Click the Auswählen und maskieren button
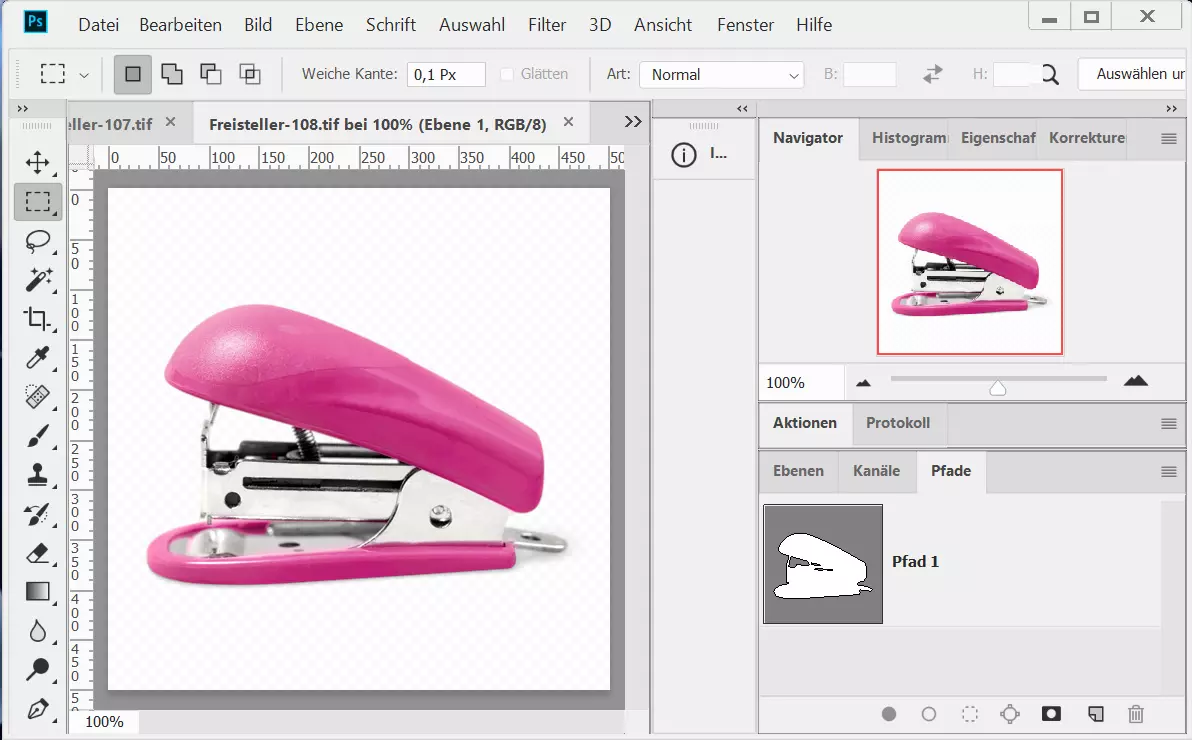1192x740 pixels. click(1134, 74)
